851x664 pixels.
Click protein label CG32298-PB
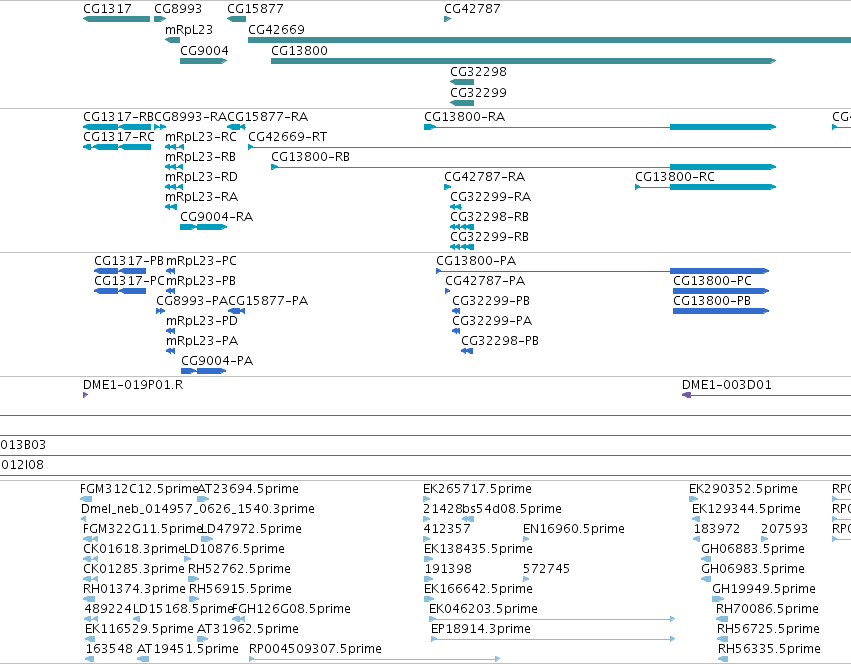[x=500, y=342]
